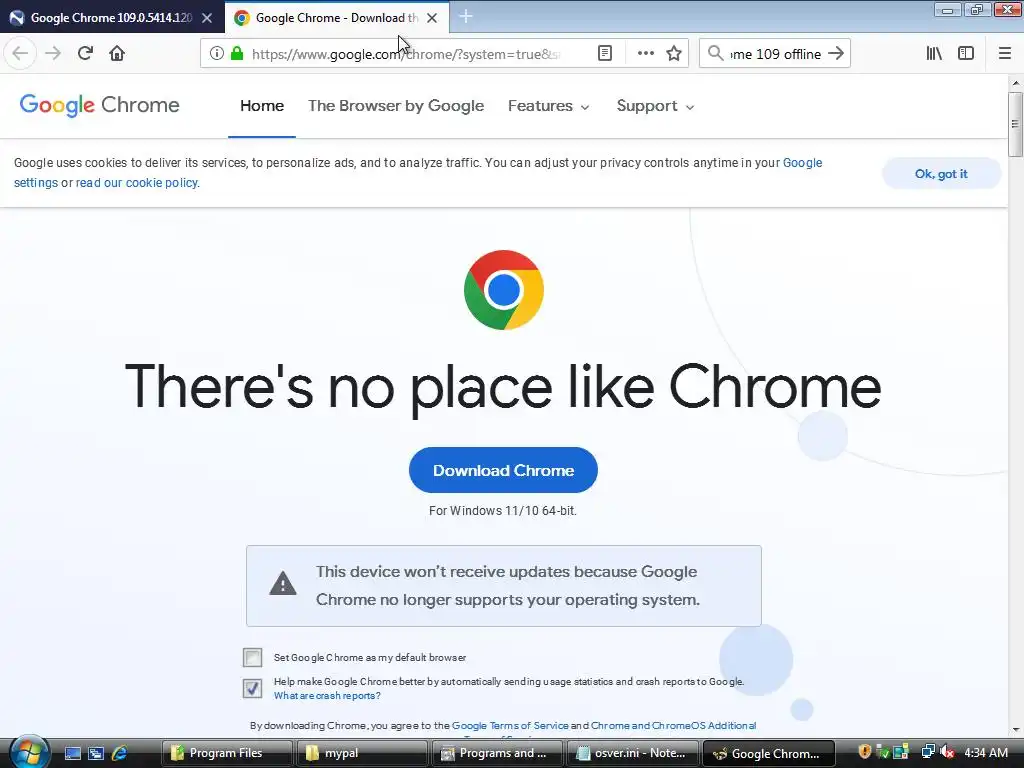Open the browser home page icon

[x=117, y=53]
